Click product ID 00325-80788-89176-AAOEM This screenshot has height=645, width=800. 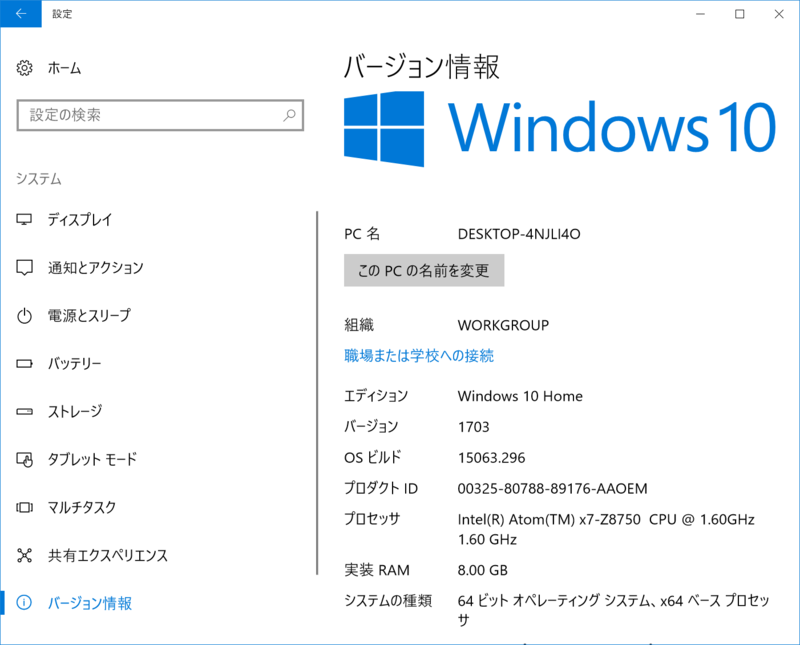[x=553, y=488]
